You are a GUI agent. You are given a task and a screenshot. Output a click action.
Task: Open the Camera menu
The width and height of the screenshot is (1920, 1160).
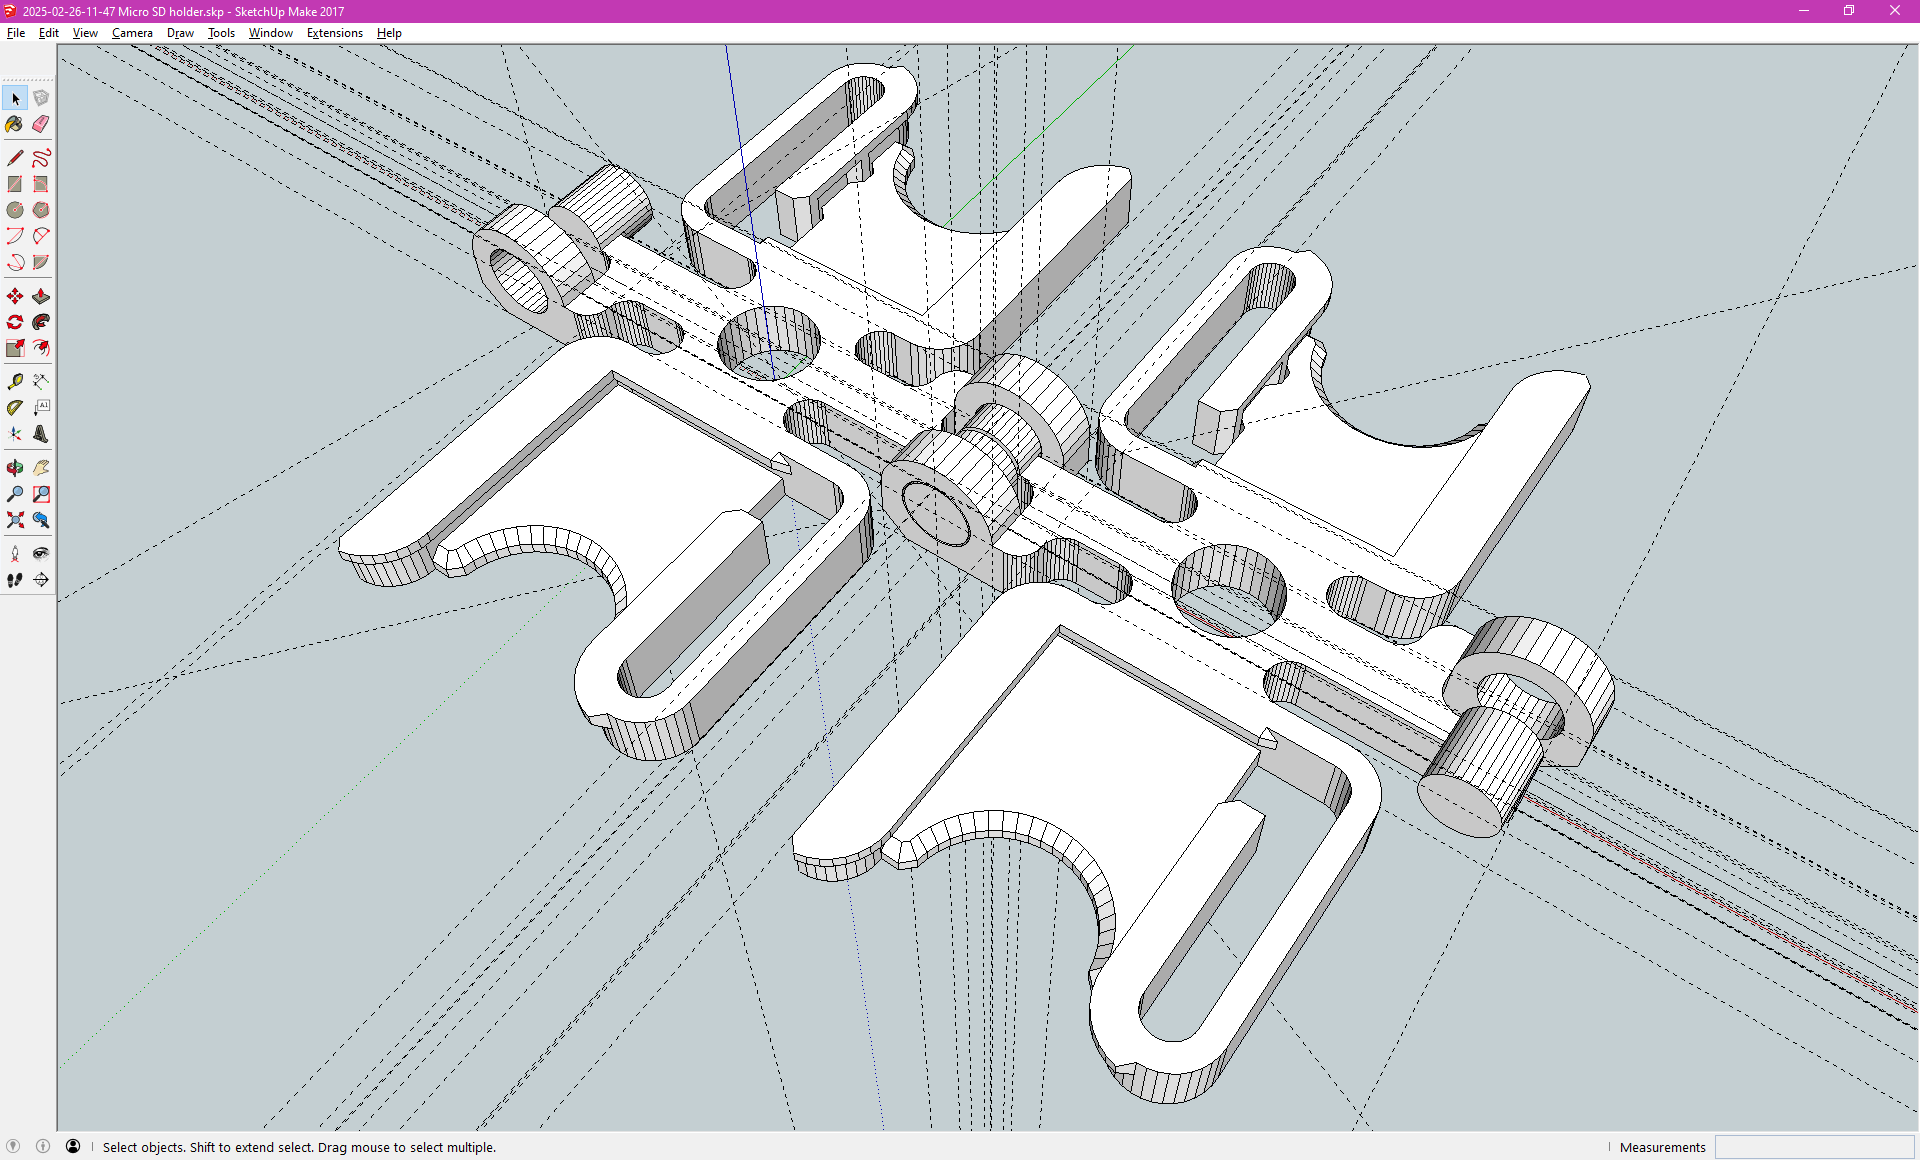coord(132,33)
